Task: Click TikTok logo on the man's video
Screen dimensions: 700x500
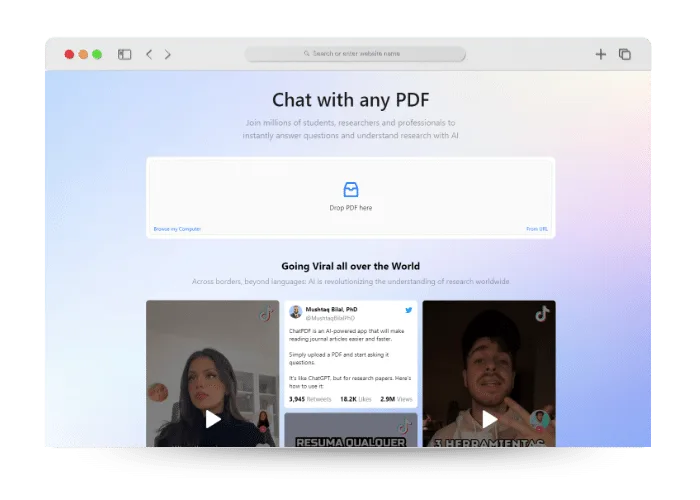Action: tap(542, 314)
